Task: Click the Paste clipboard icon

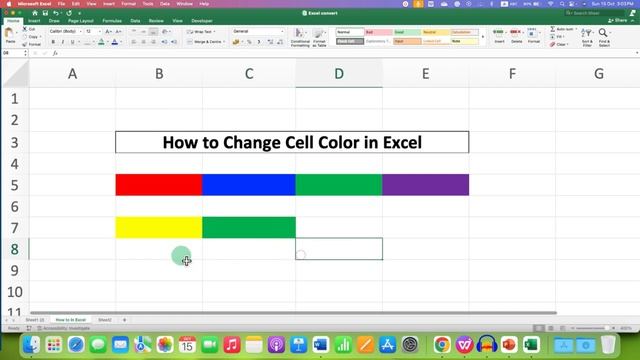Action: click(x=9, y=33)
